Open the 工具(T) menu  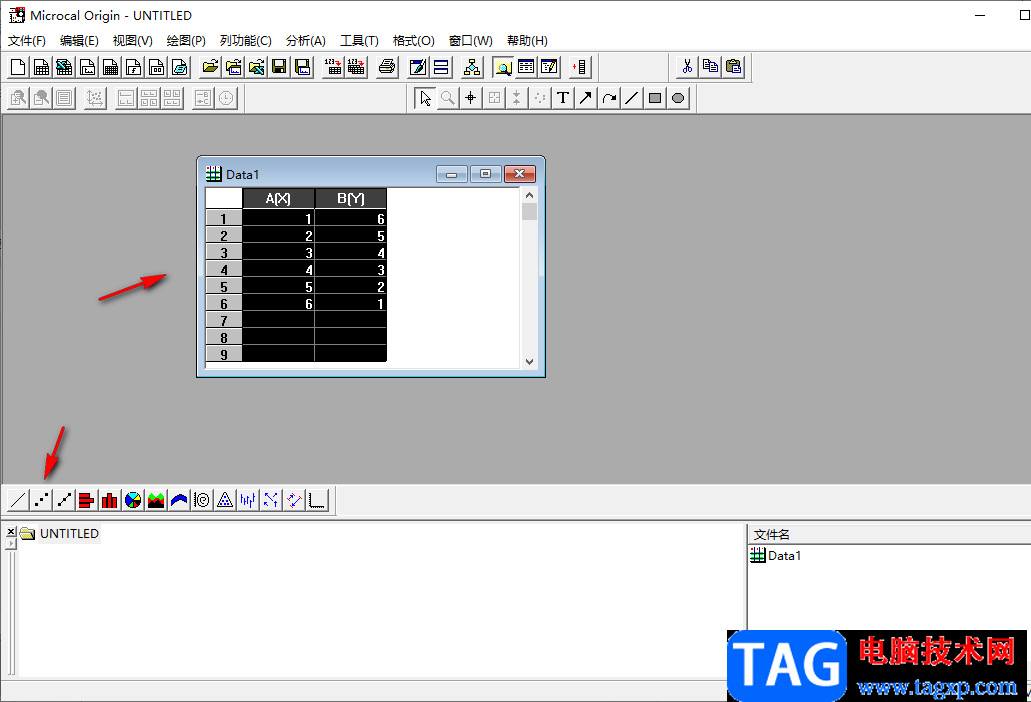[359, 41]
